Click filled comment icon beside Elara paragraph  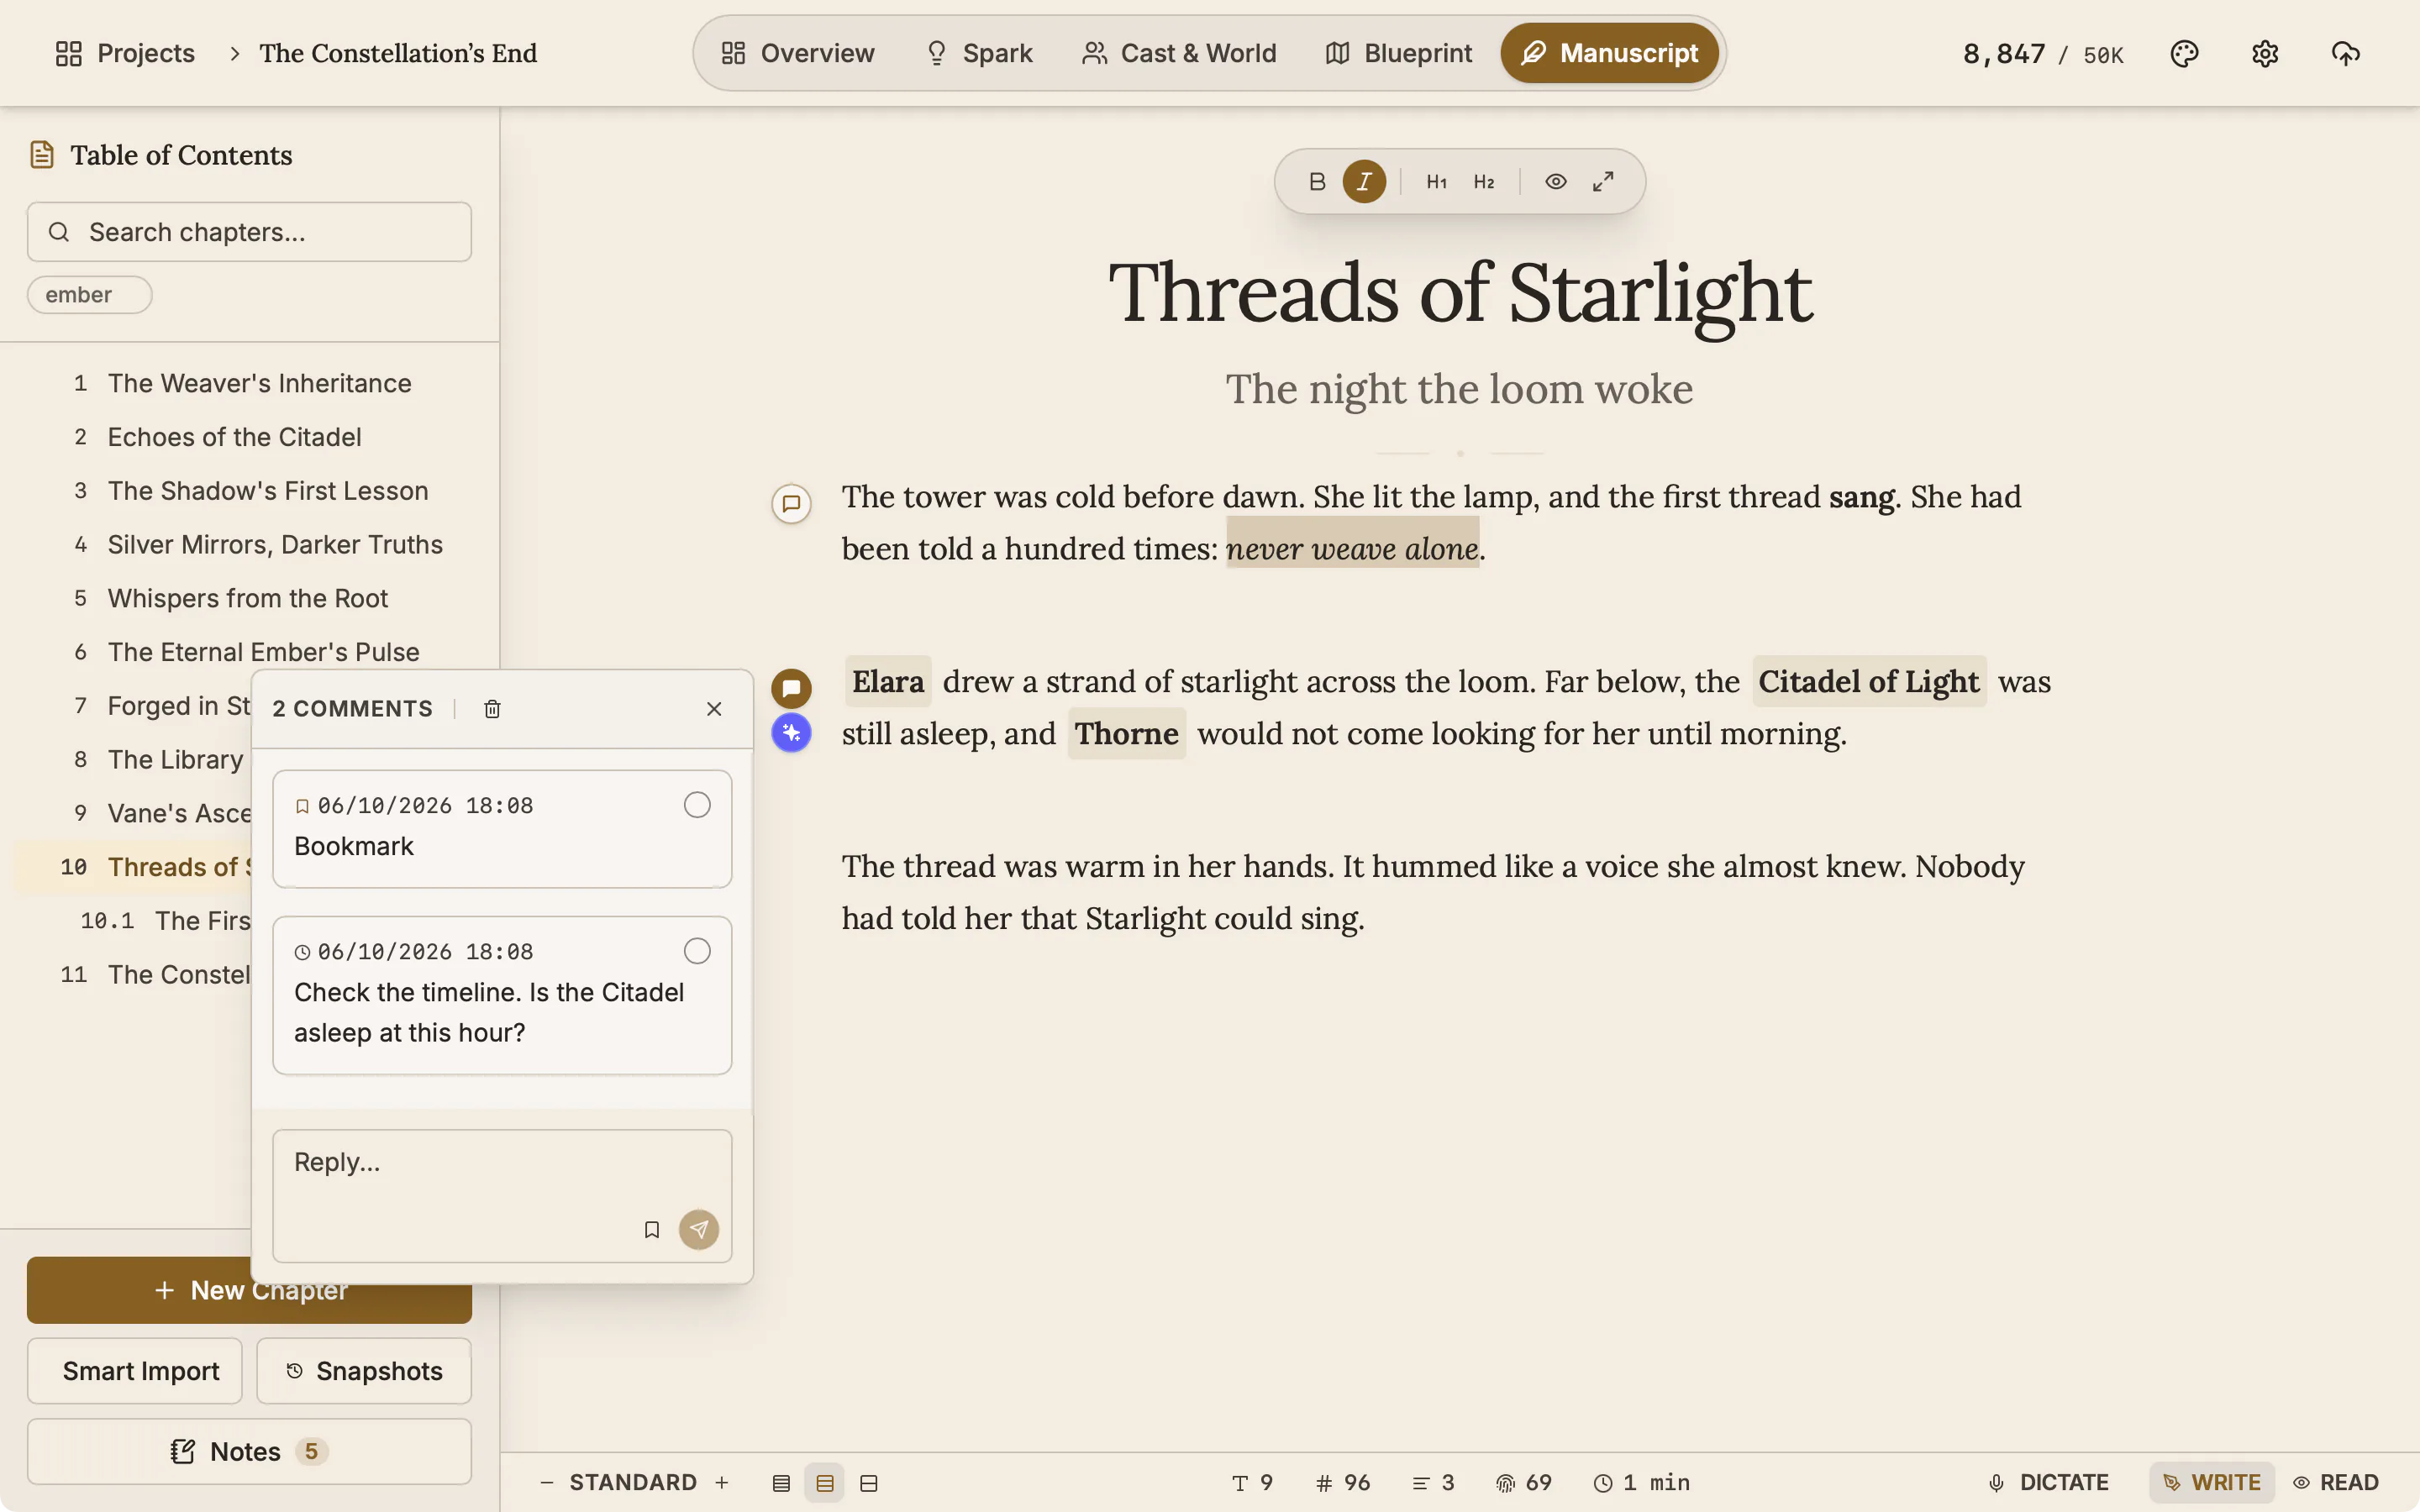click(791, 688)
